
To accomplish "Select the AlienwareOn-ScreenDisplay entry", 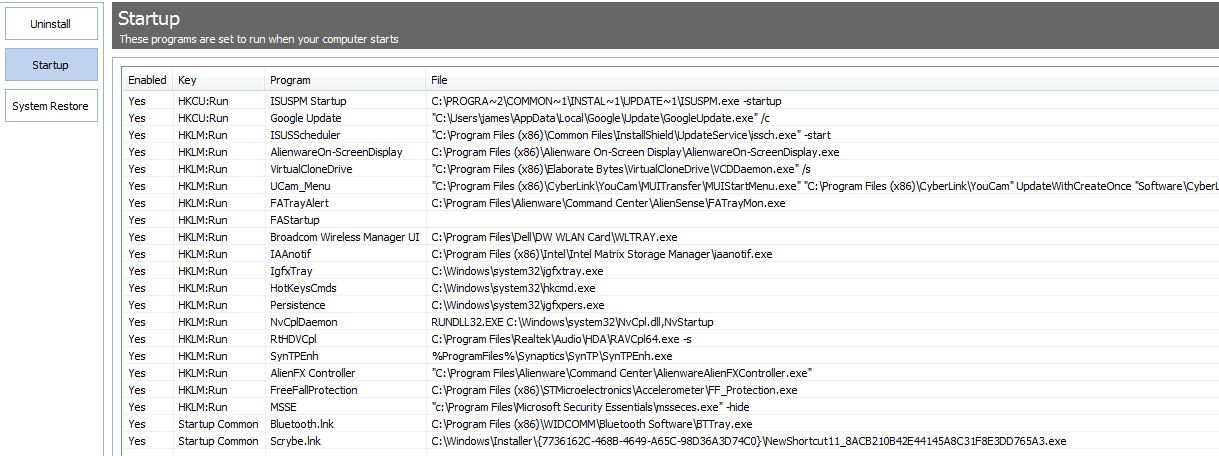I will [671, 152].
